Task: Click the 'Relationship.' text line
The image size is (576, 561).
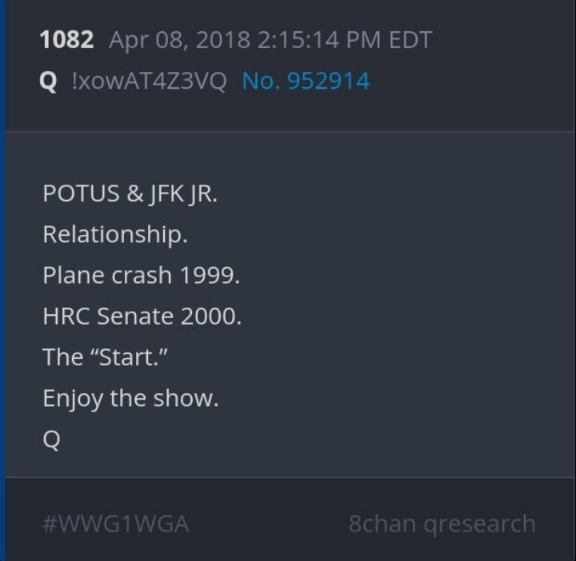Action: 115,234
